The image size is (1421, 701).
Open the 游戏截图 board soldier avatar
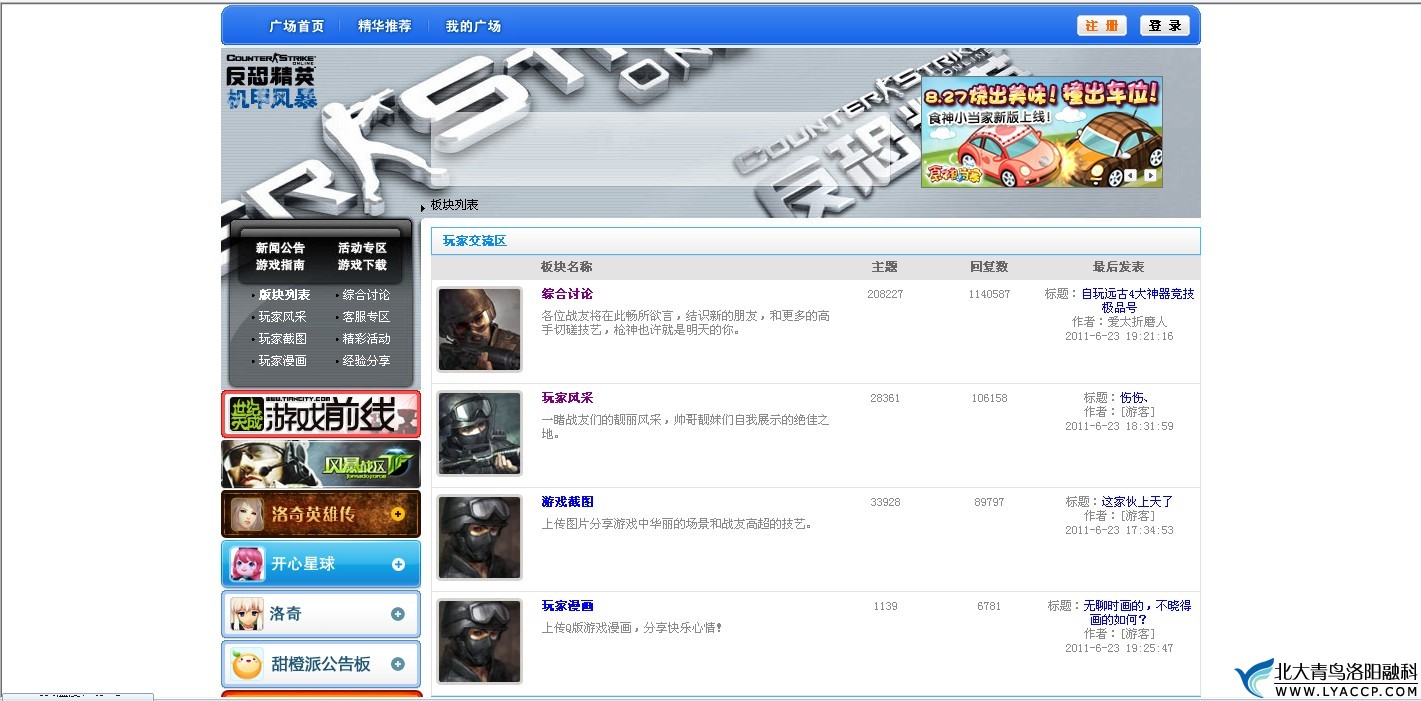(480, 538)
